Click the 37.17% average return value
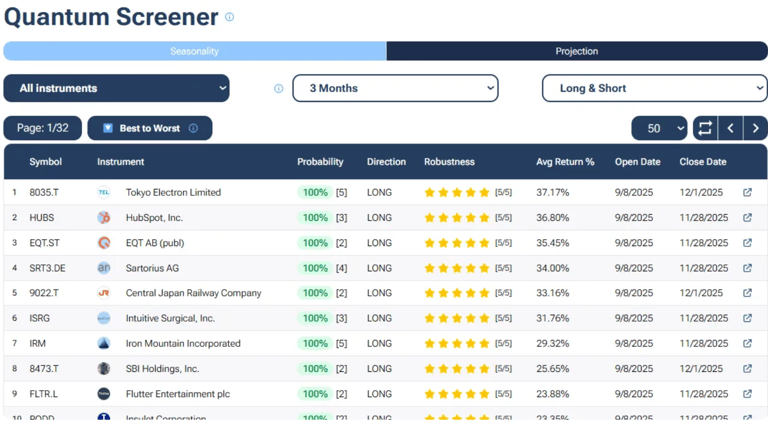Image resolution: width=768 pixels, height=428 pixels. click(x=552, y=192)
